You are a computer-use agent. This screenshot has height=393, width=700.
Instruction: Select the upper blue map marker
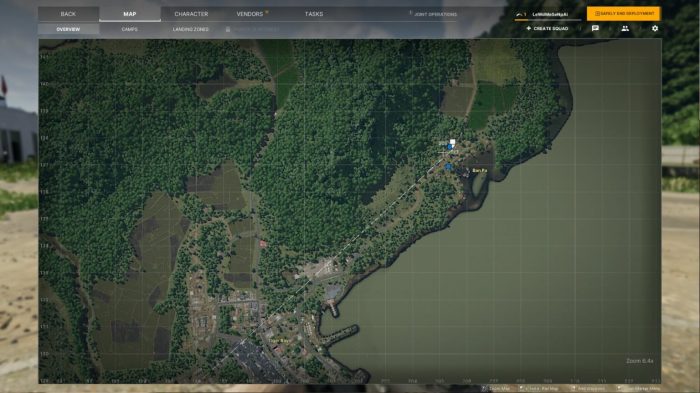[x=450, y=147]
